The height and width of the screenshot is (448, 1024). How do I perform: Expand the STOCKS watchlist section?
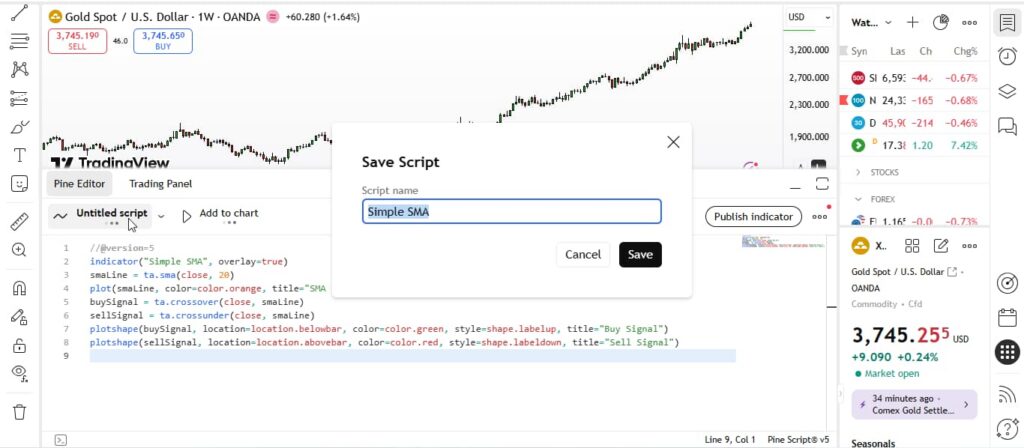(x=859, y=173)
